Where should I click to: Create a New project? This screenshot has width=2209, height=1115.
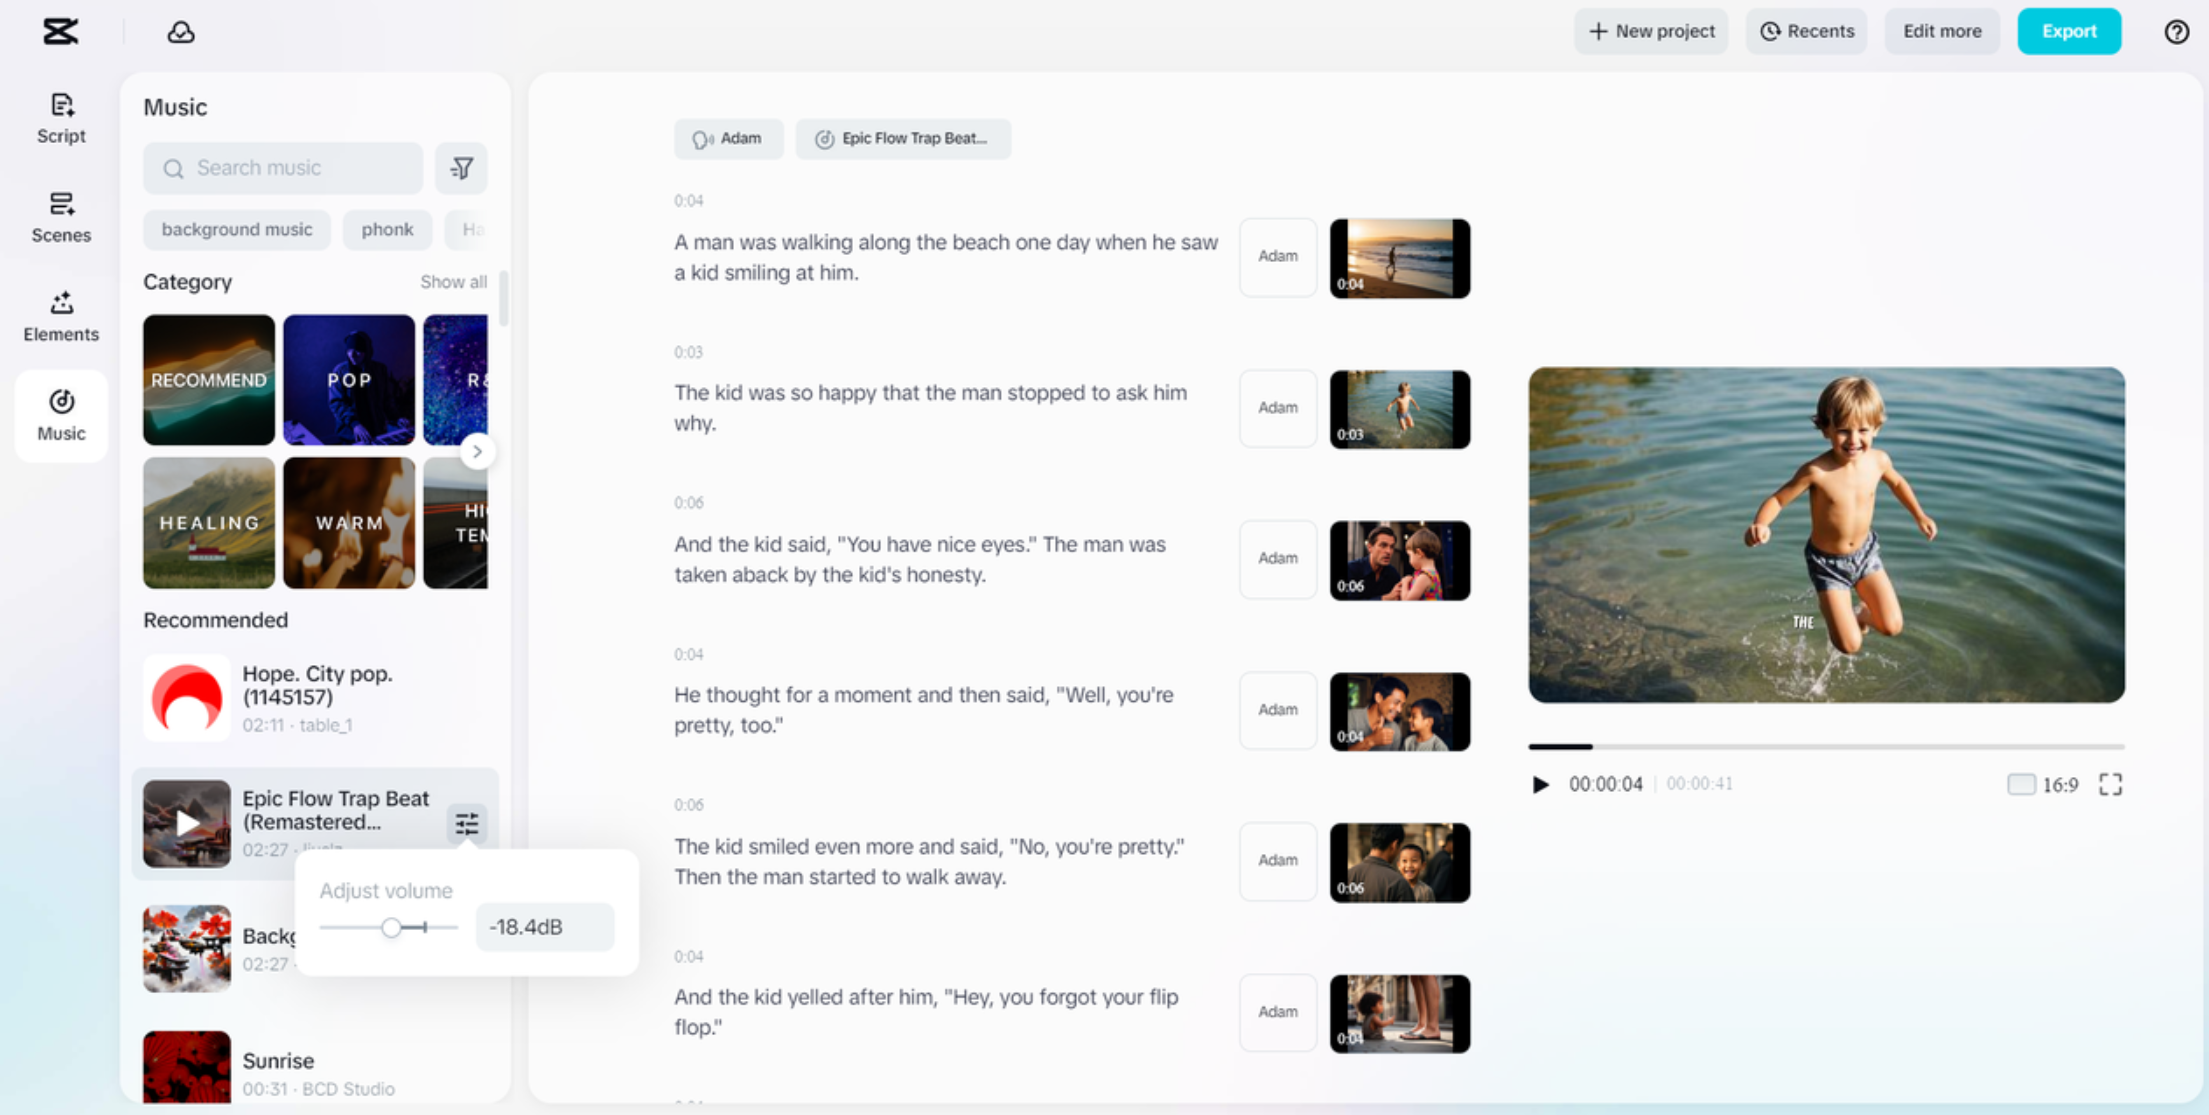(1650, 31)
